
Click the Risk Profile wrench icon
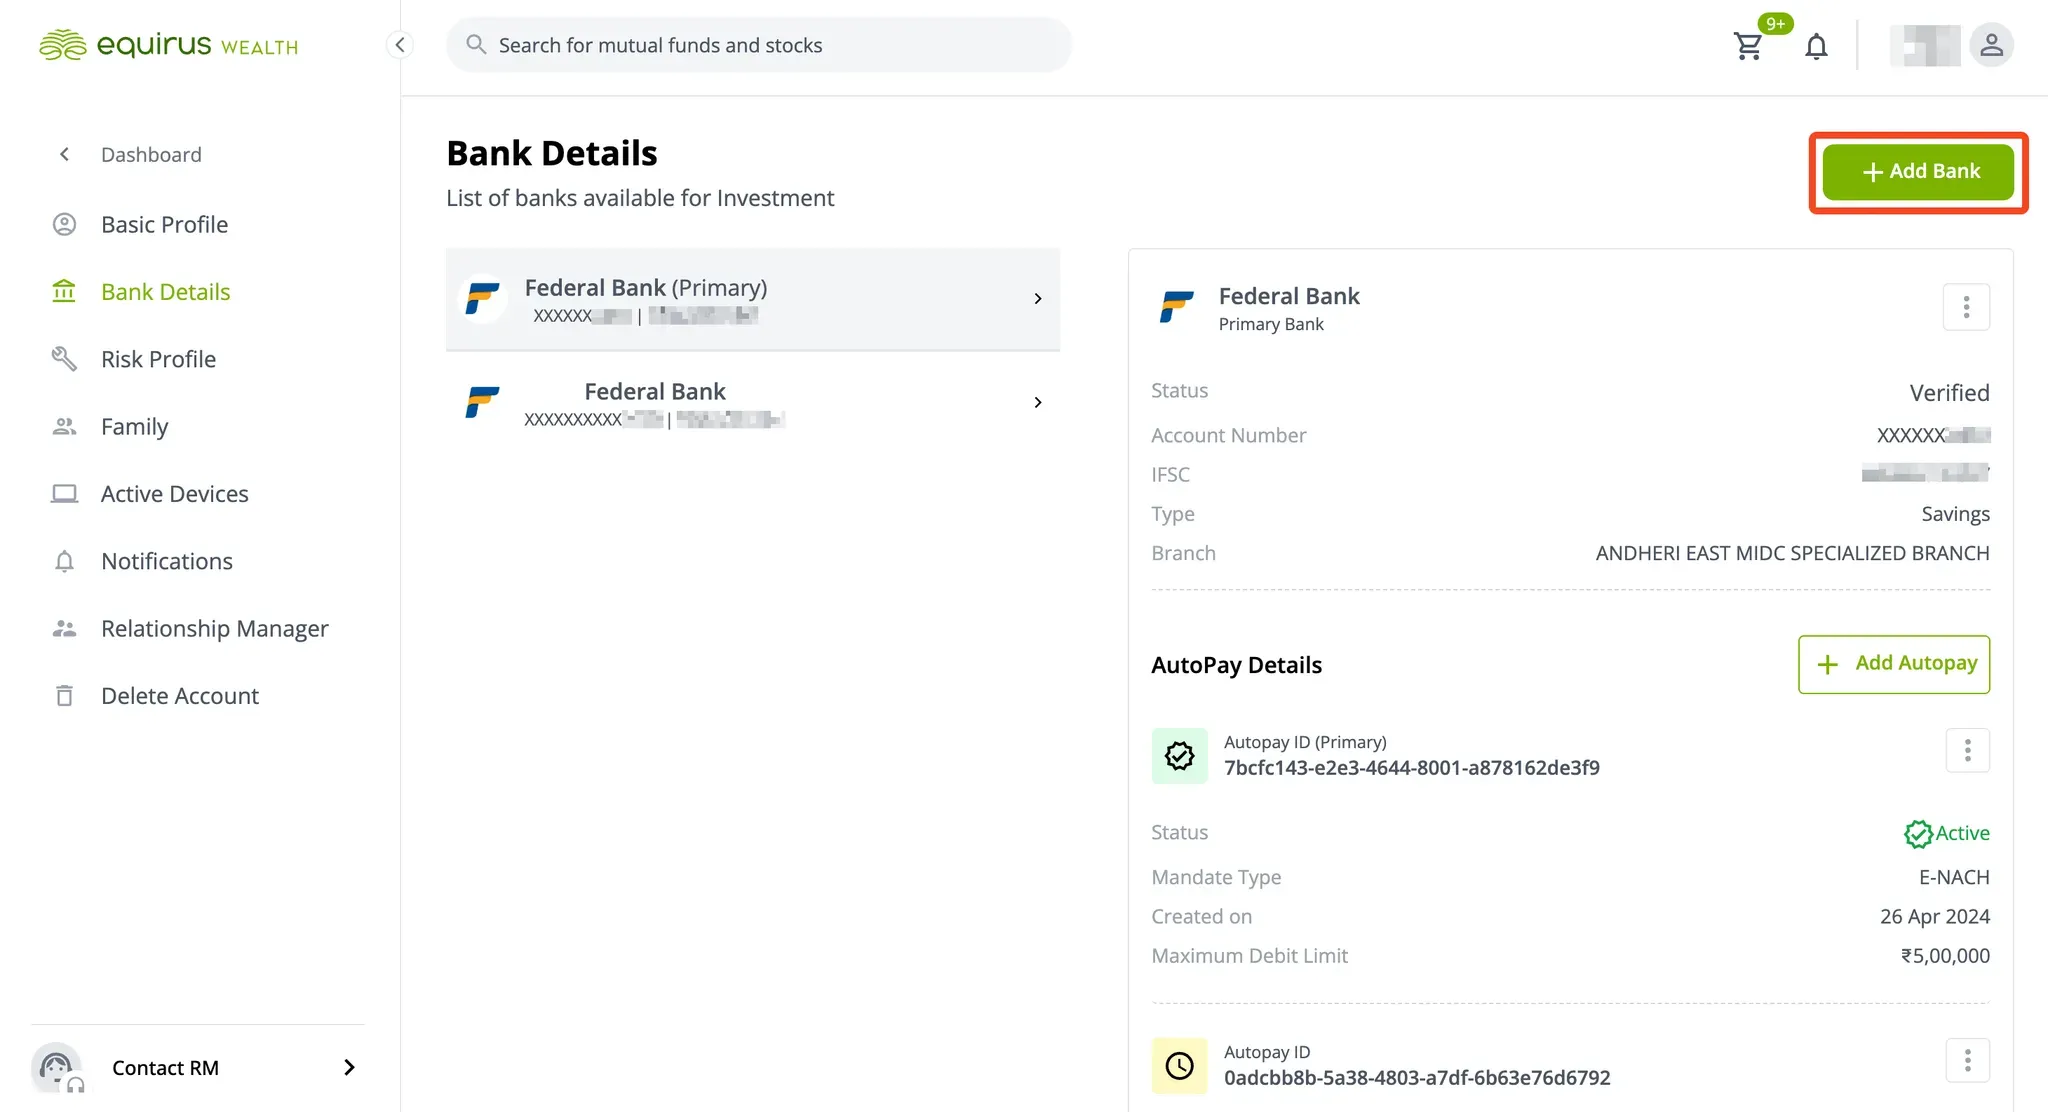point(64,358)
